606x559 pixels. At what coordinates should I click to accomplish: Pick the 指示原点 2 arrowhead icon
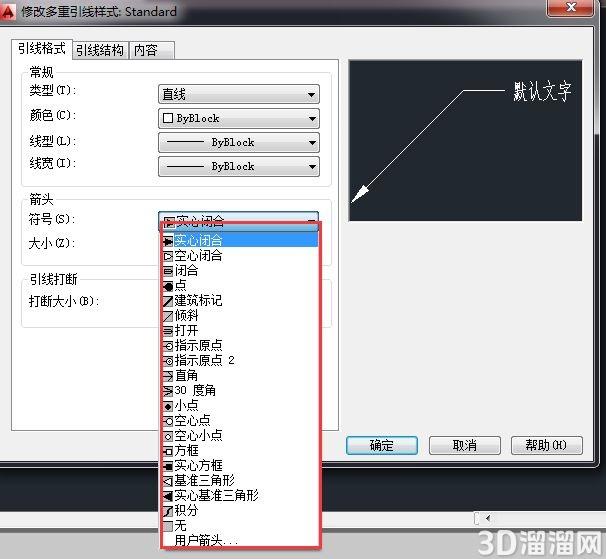click(x=168, y=361)
